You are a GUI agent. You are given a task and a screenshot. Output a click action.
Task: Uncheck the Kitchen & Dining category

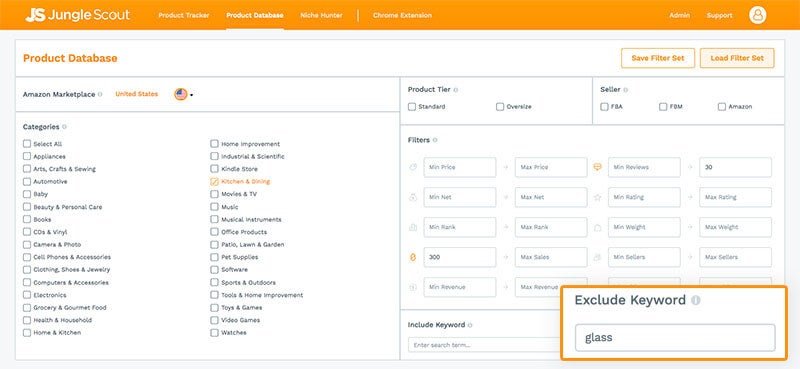pos(214,182)
